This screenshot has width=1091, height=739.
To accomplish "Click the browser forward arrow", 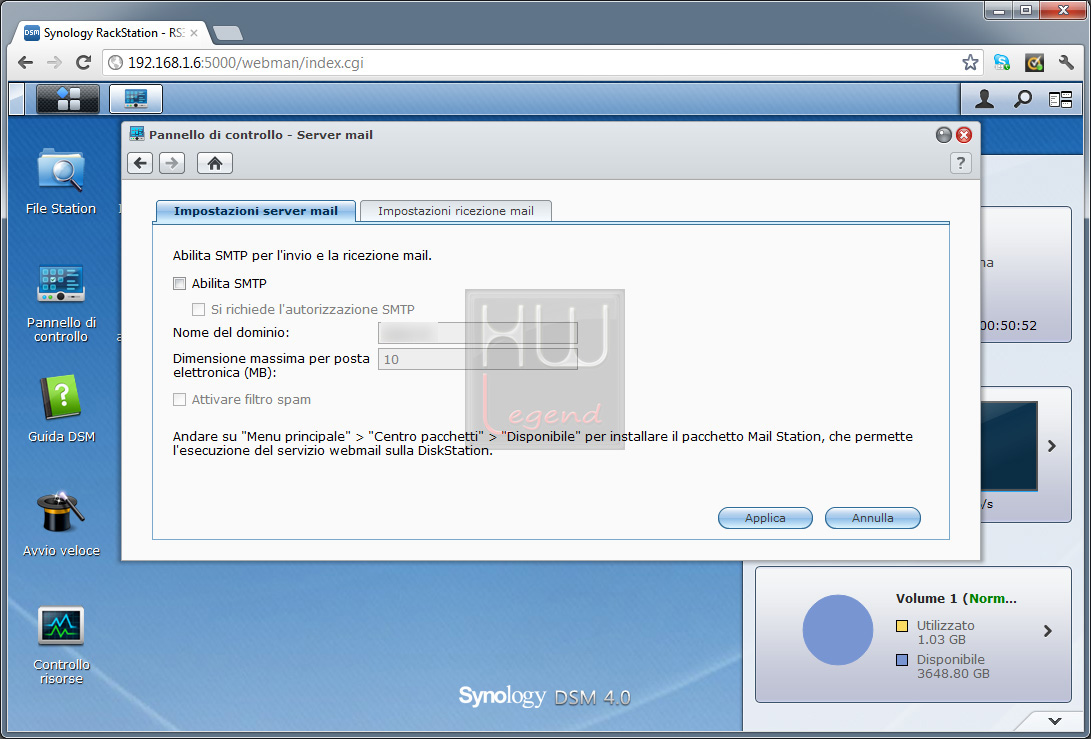I will pos(54,63).
